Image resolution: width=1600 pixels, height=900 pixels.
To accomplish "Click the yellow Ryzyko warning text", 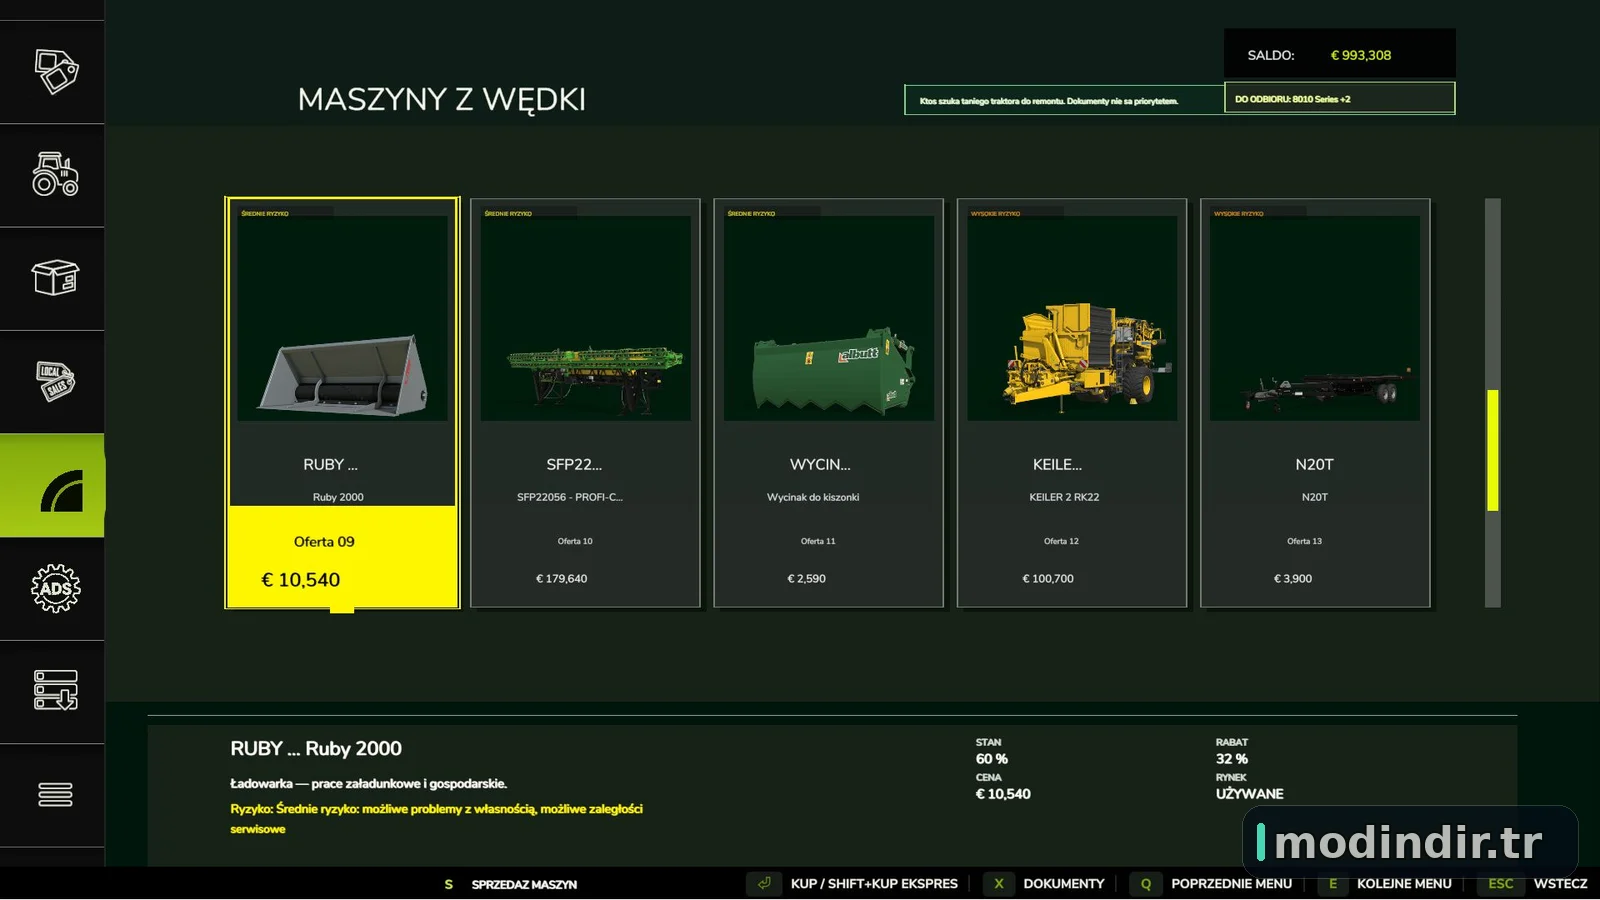I will point(437,818).
